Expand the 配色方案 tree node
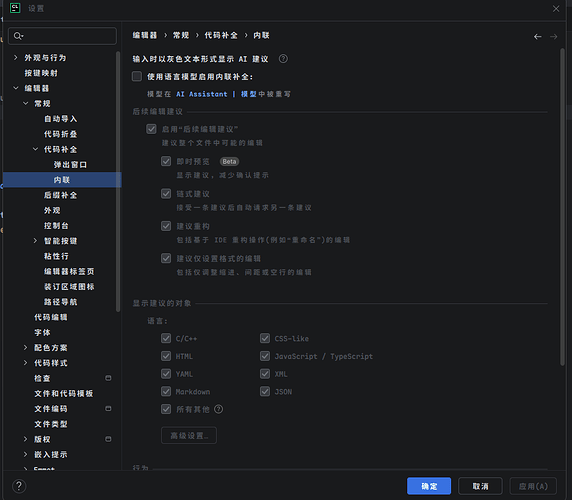This screenshot has height=500, width=572. tap(26, 348)
